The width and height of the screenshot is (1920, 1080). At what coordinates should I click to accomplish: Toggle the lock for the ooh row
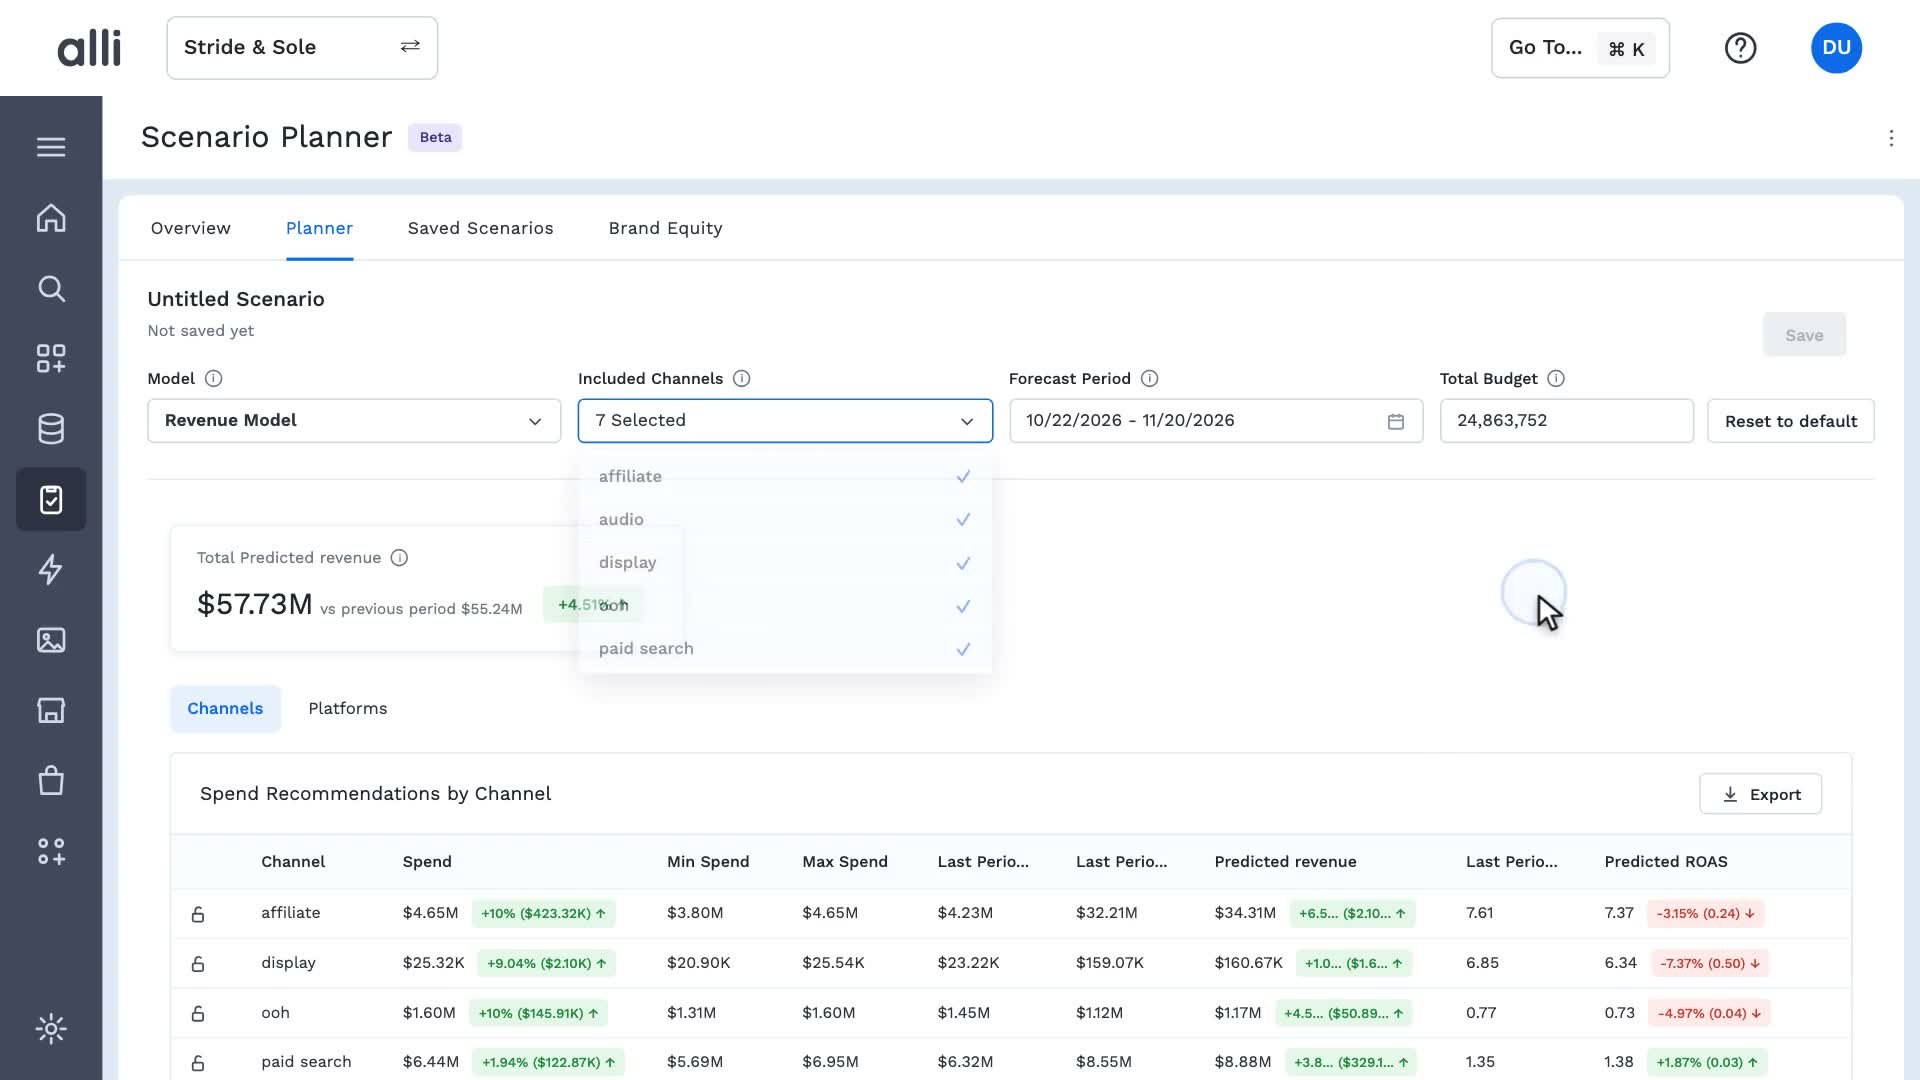198,1014
